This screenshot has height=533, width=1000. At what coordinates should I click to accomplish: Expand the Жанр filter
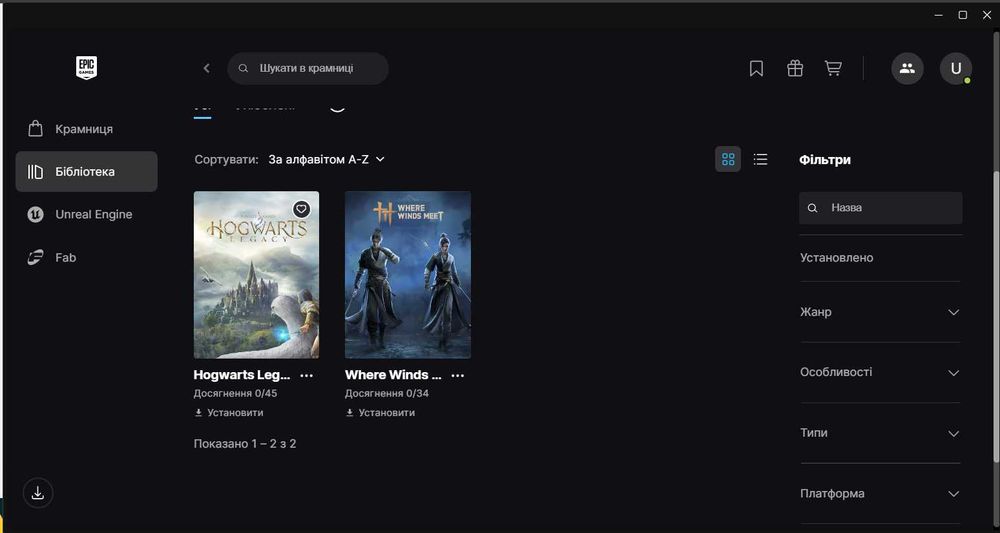pyautogui.click(x=880, y=312)
